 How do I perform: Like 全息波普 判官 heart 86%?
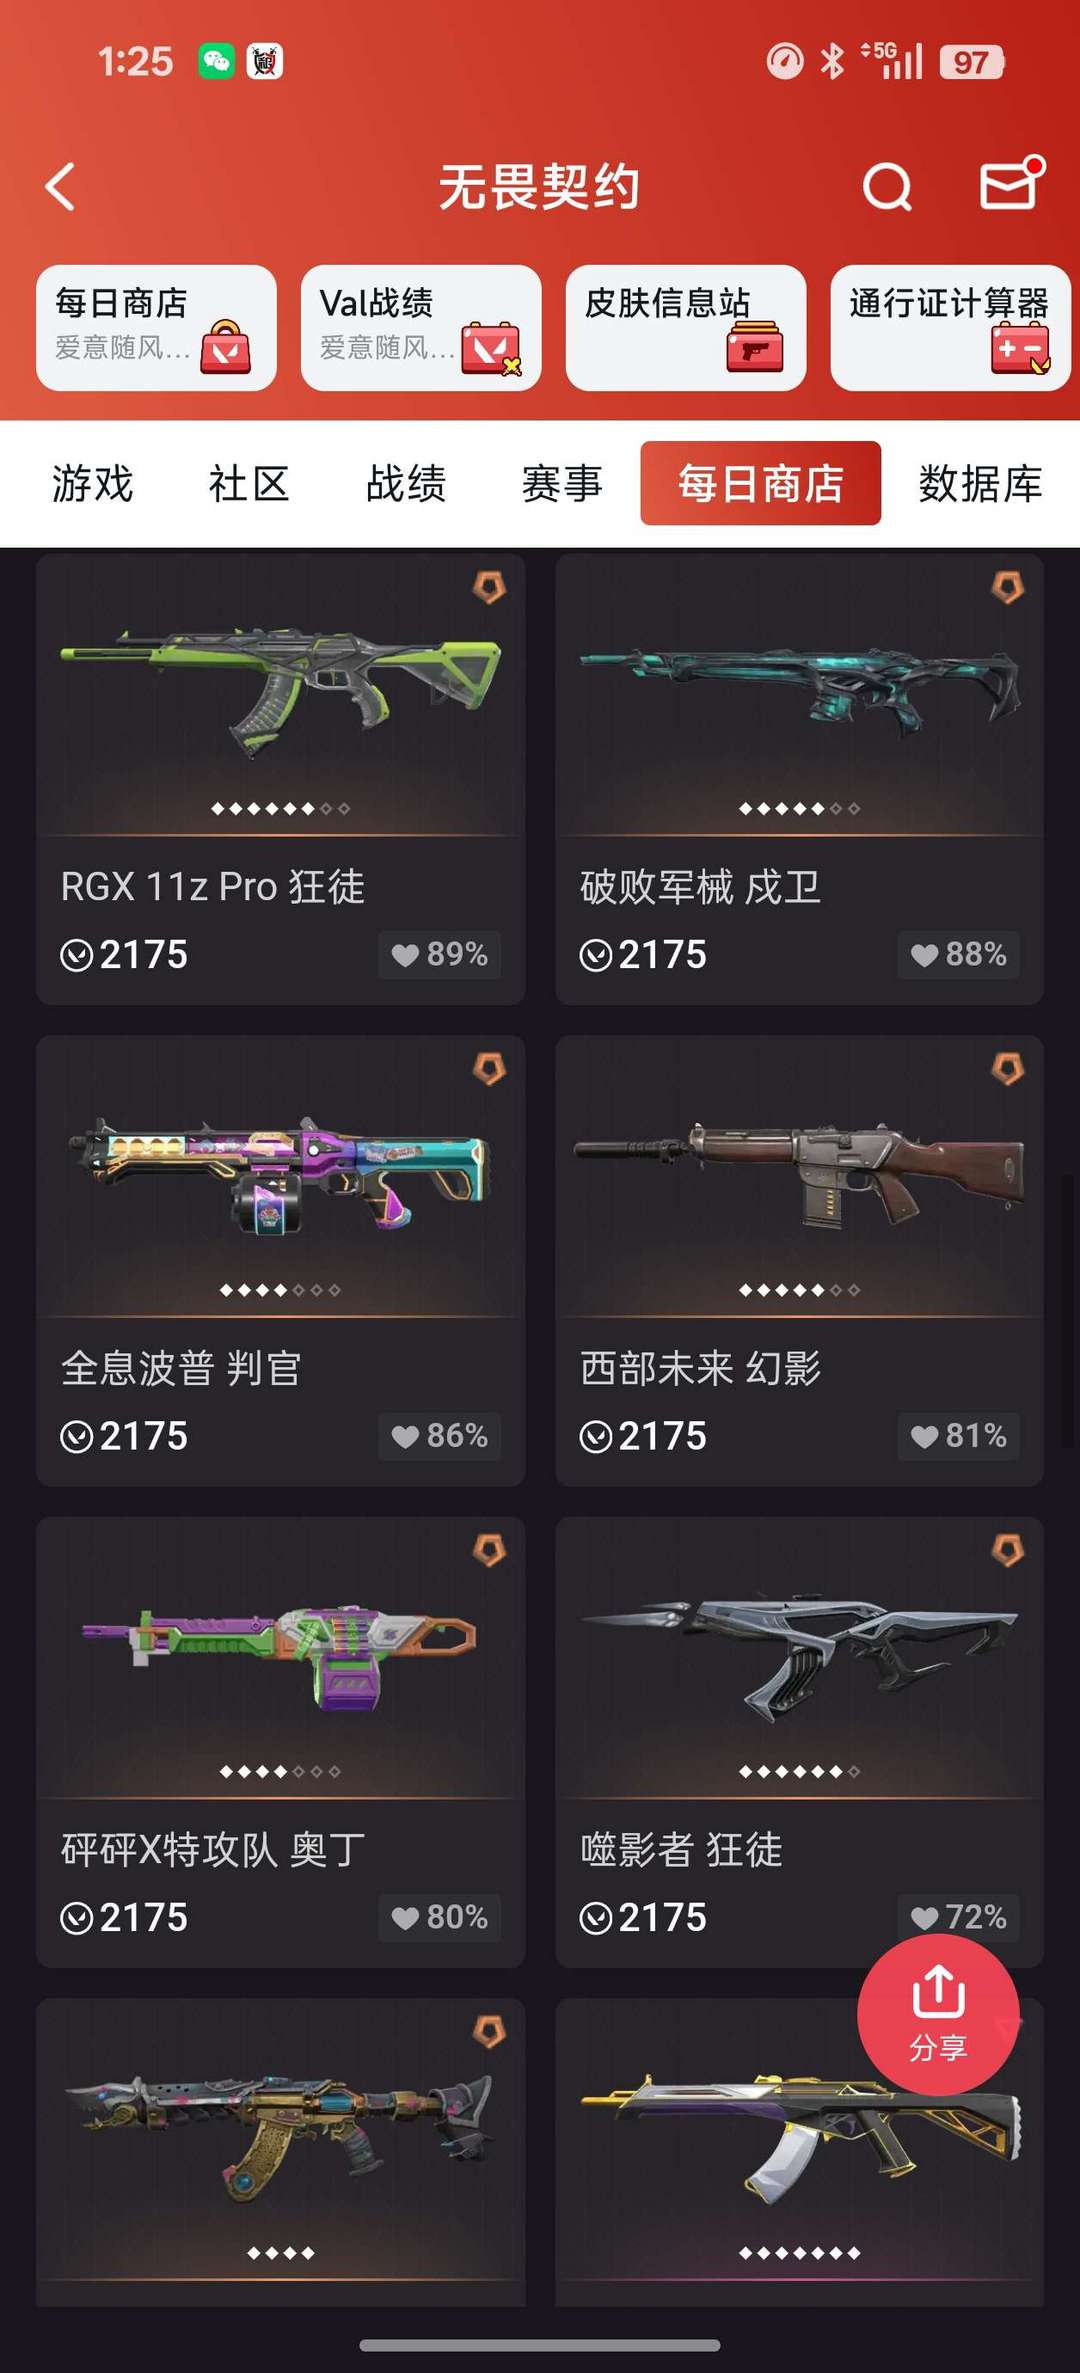439,1436
